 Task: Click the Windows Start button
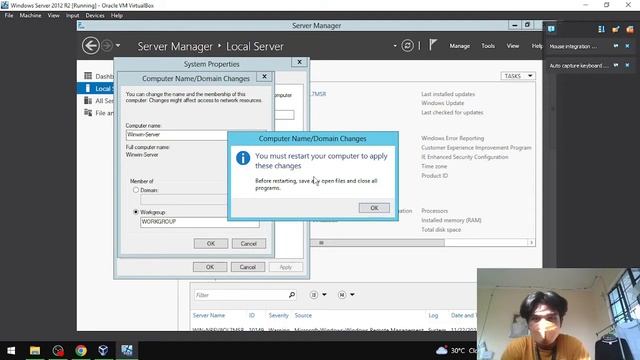point(11,350)
